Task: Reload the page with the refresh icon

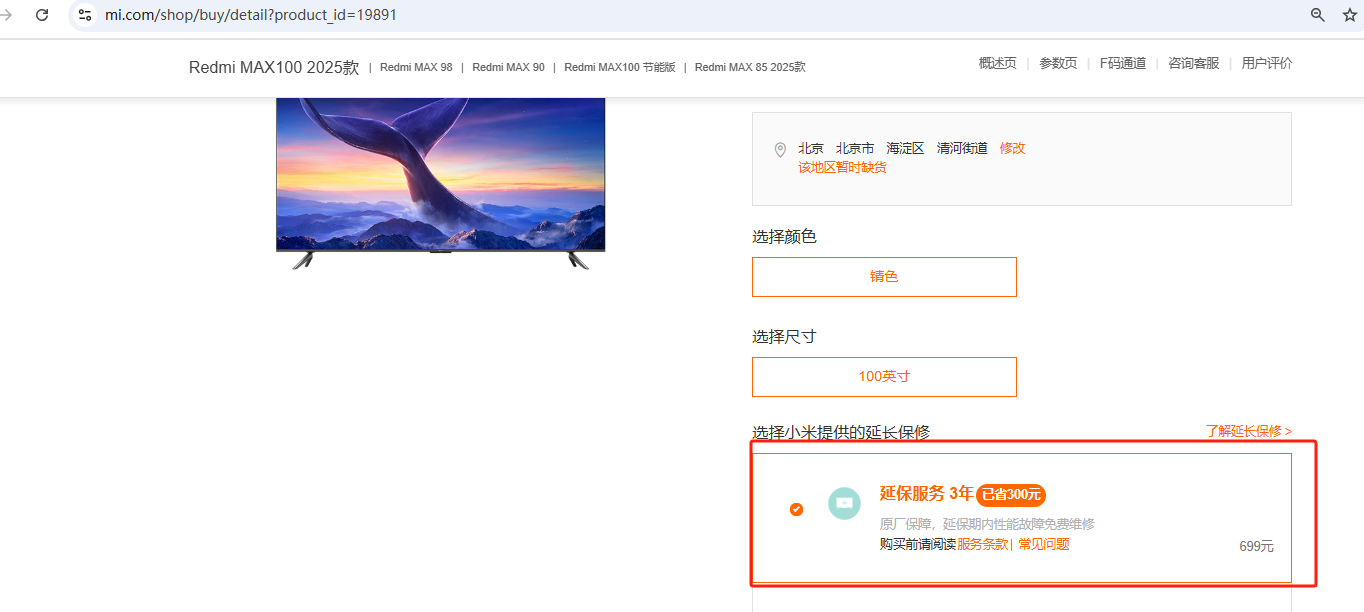Action: 42,15
